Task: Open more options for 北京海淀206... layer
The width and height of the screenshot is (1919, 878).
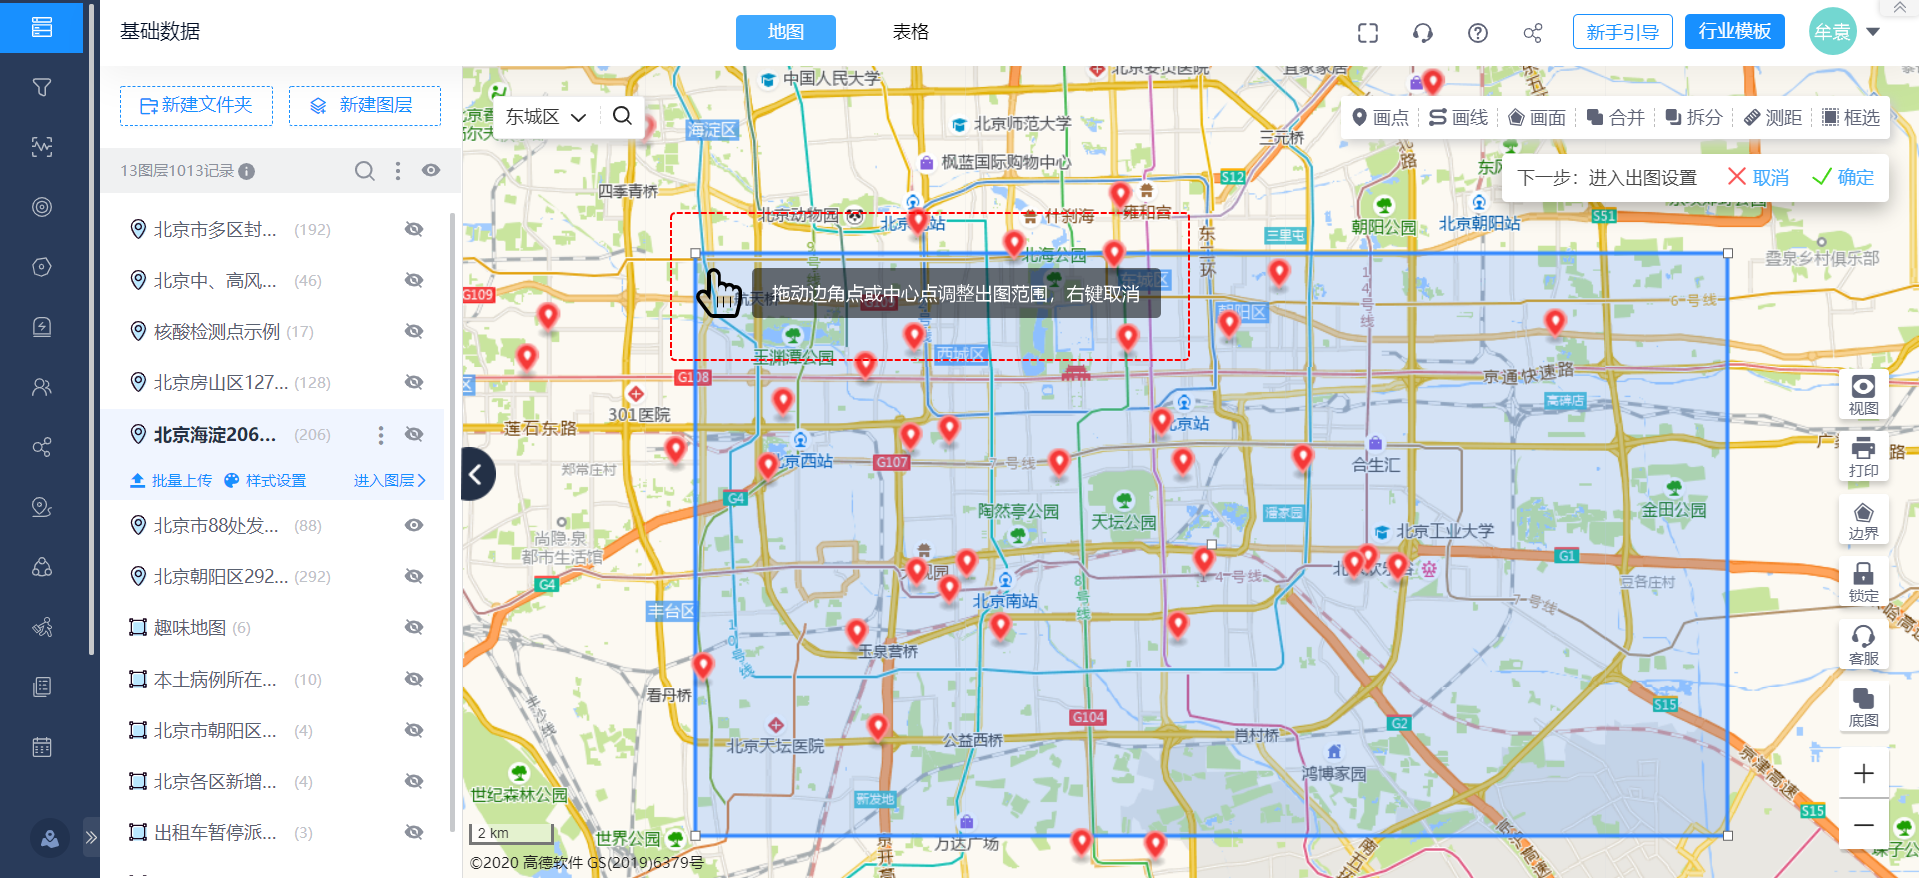Action: click(x=381, y=434)
